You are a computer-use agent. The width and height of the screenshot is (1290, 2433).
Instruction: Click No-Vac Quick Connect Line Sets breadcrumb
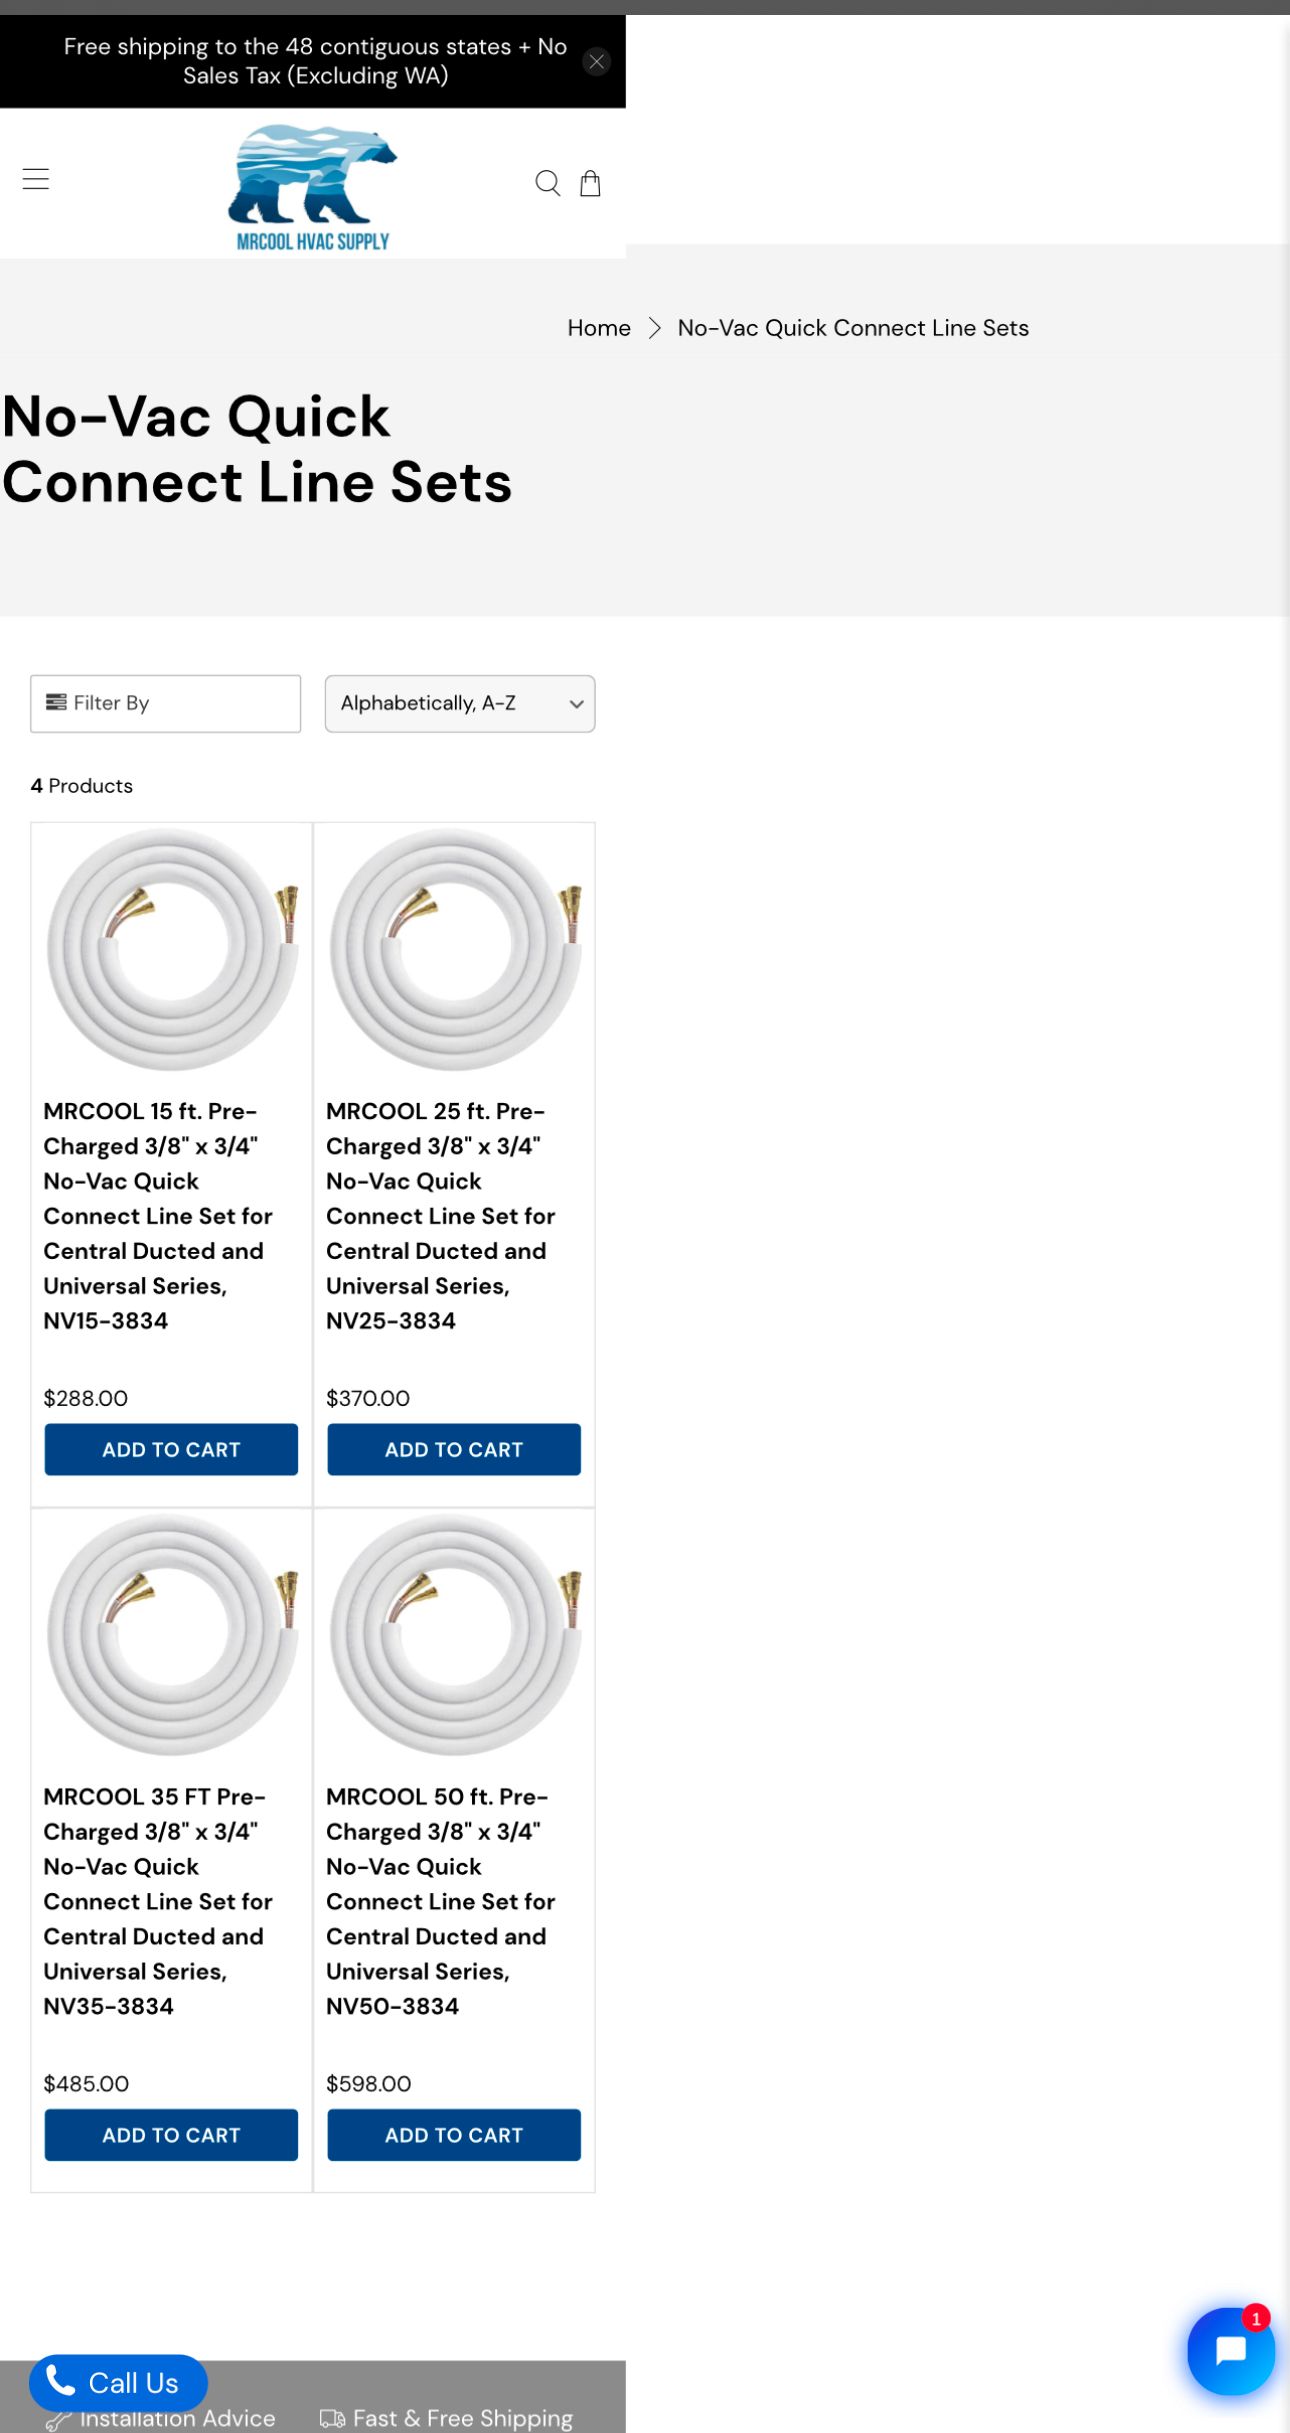852,328
